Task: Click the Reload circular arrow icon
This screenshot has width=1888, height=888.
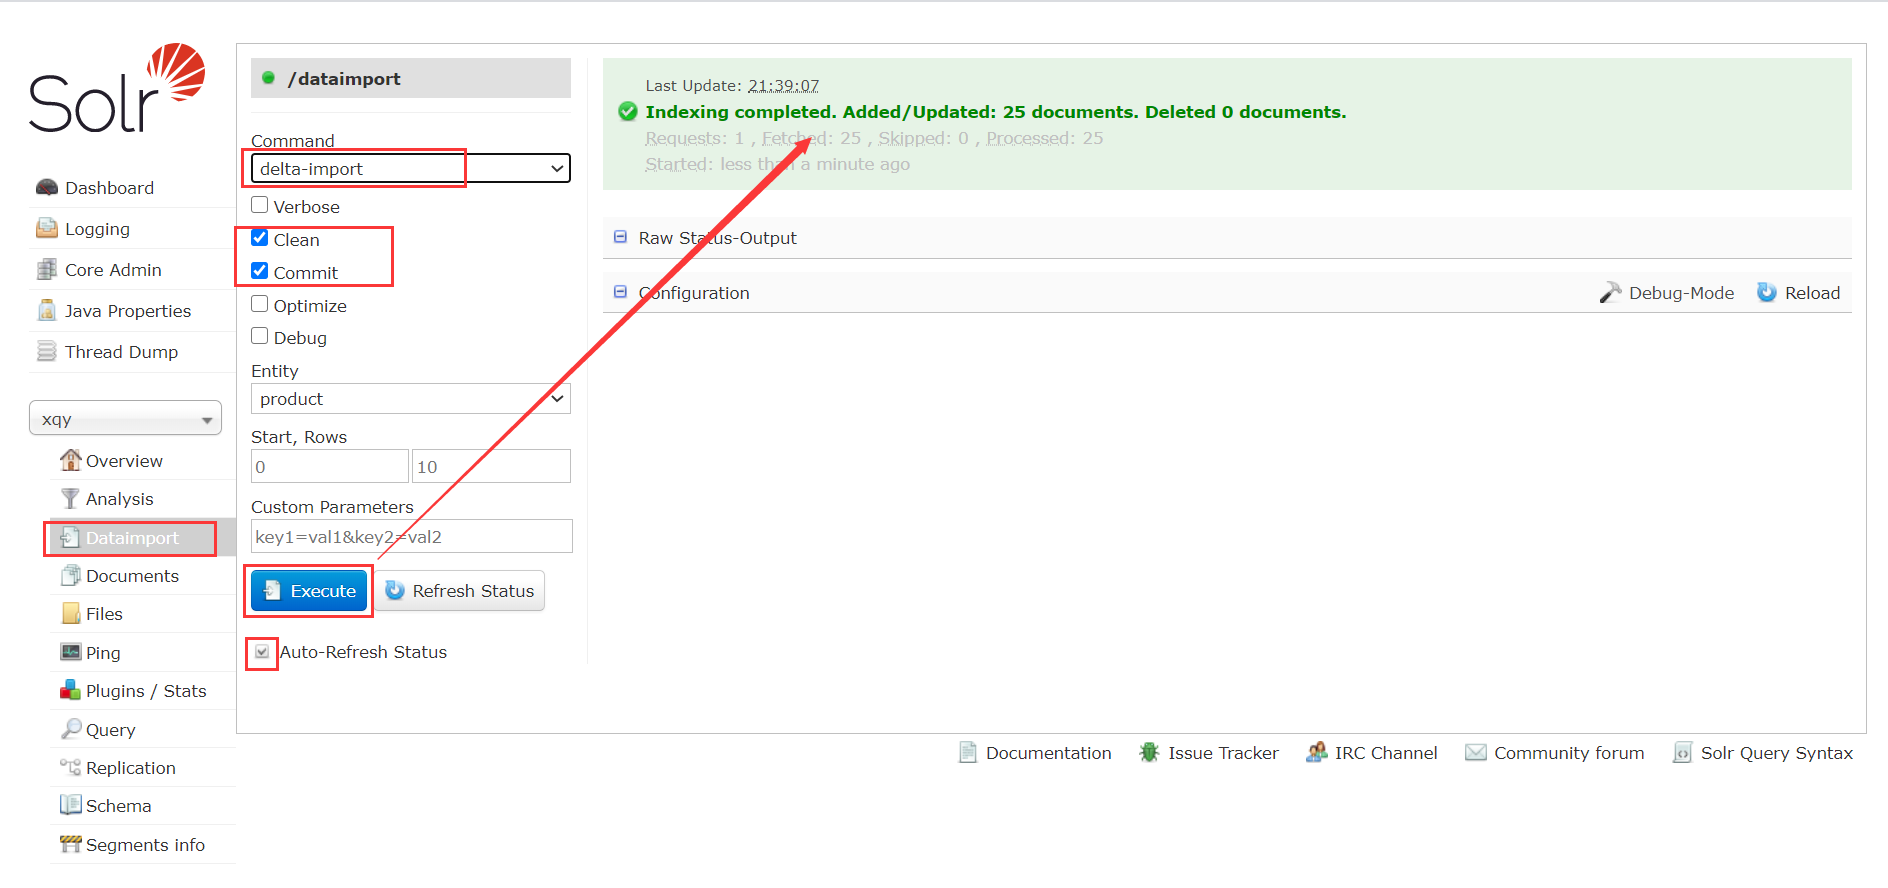Action: tap(1767, 292)
